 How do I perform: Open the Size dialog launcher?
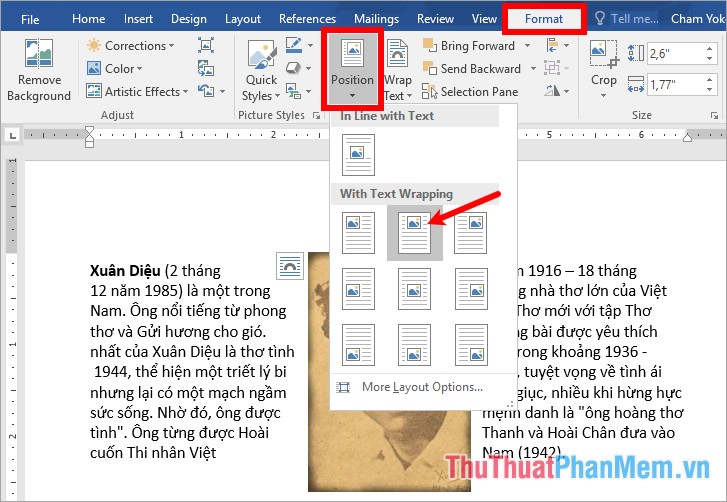[x=714, y=115]
